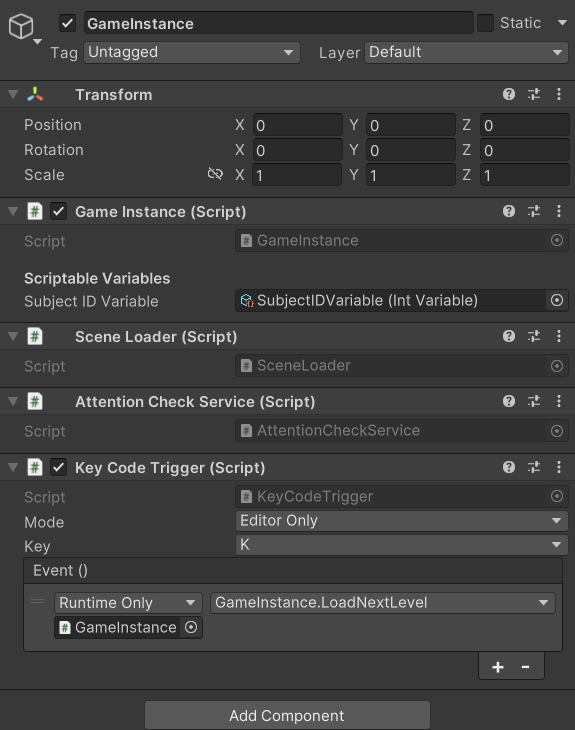Open the Key dropdown showing K
Image resolution: width=575 pixels, height=730 pixels.
401,545
